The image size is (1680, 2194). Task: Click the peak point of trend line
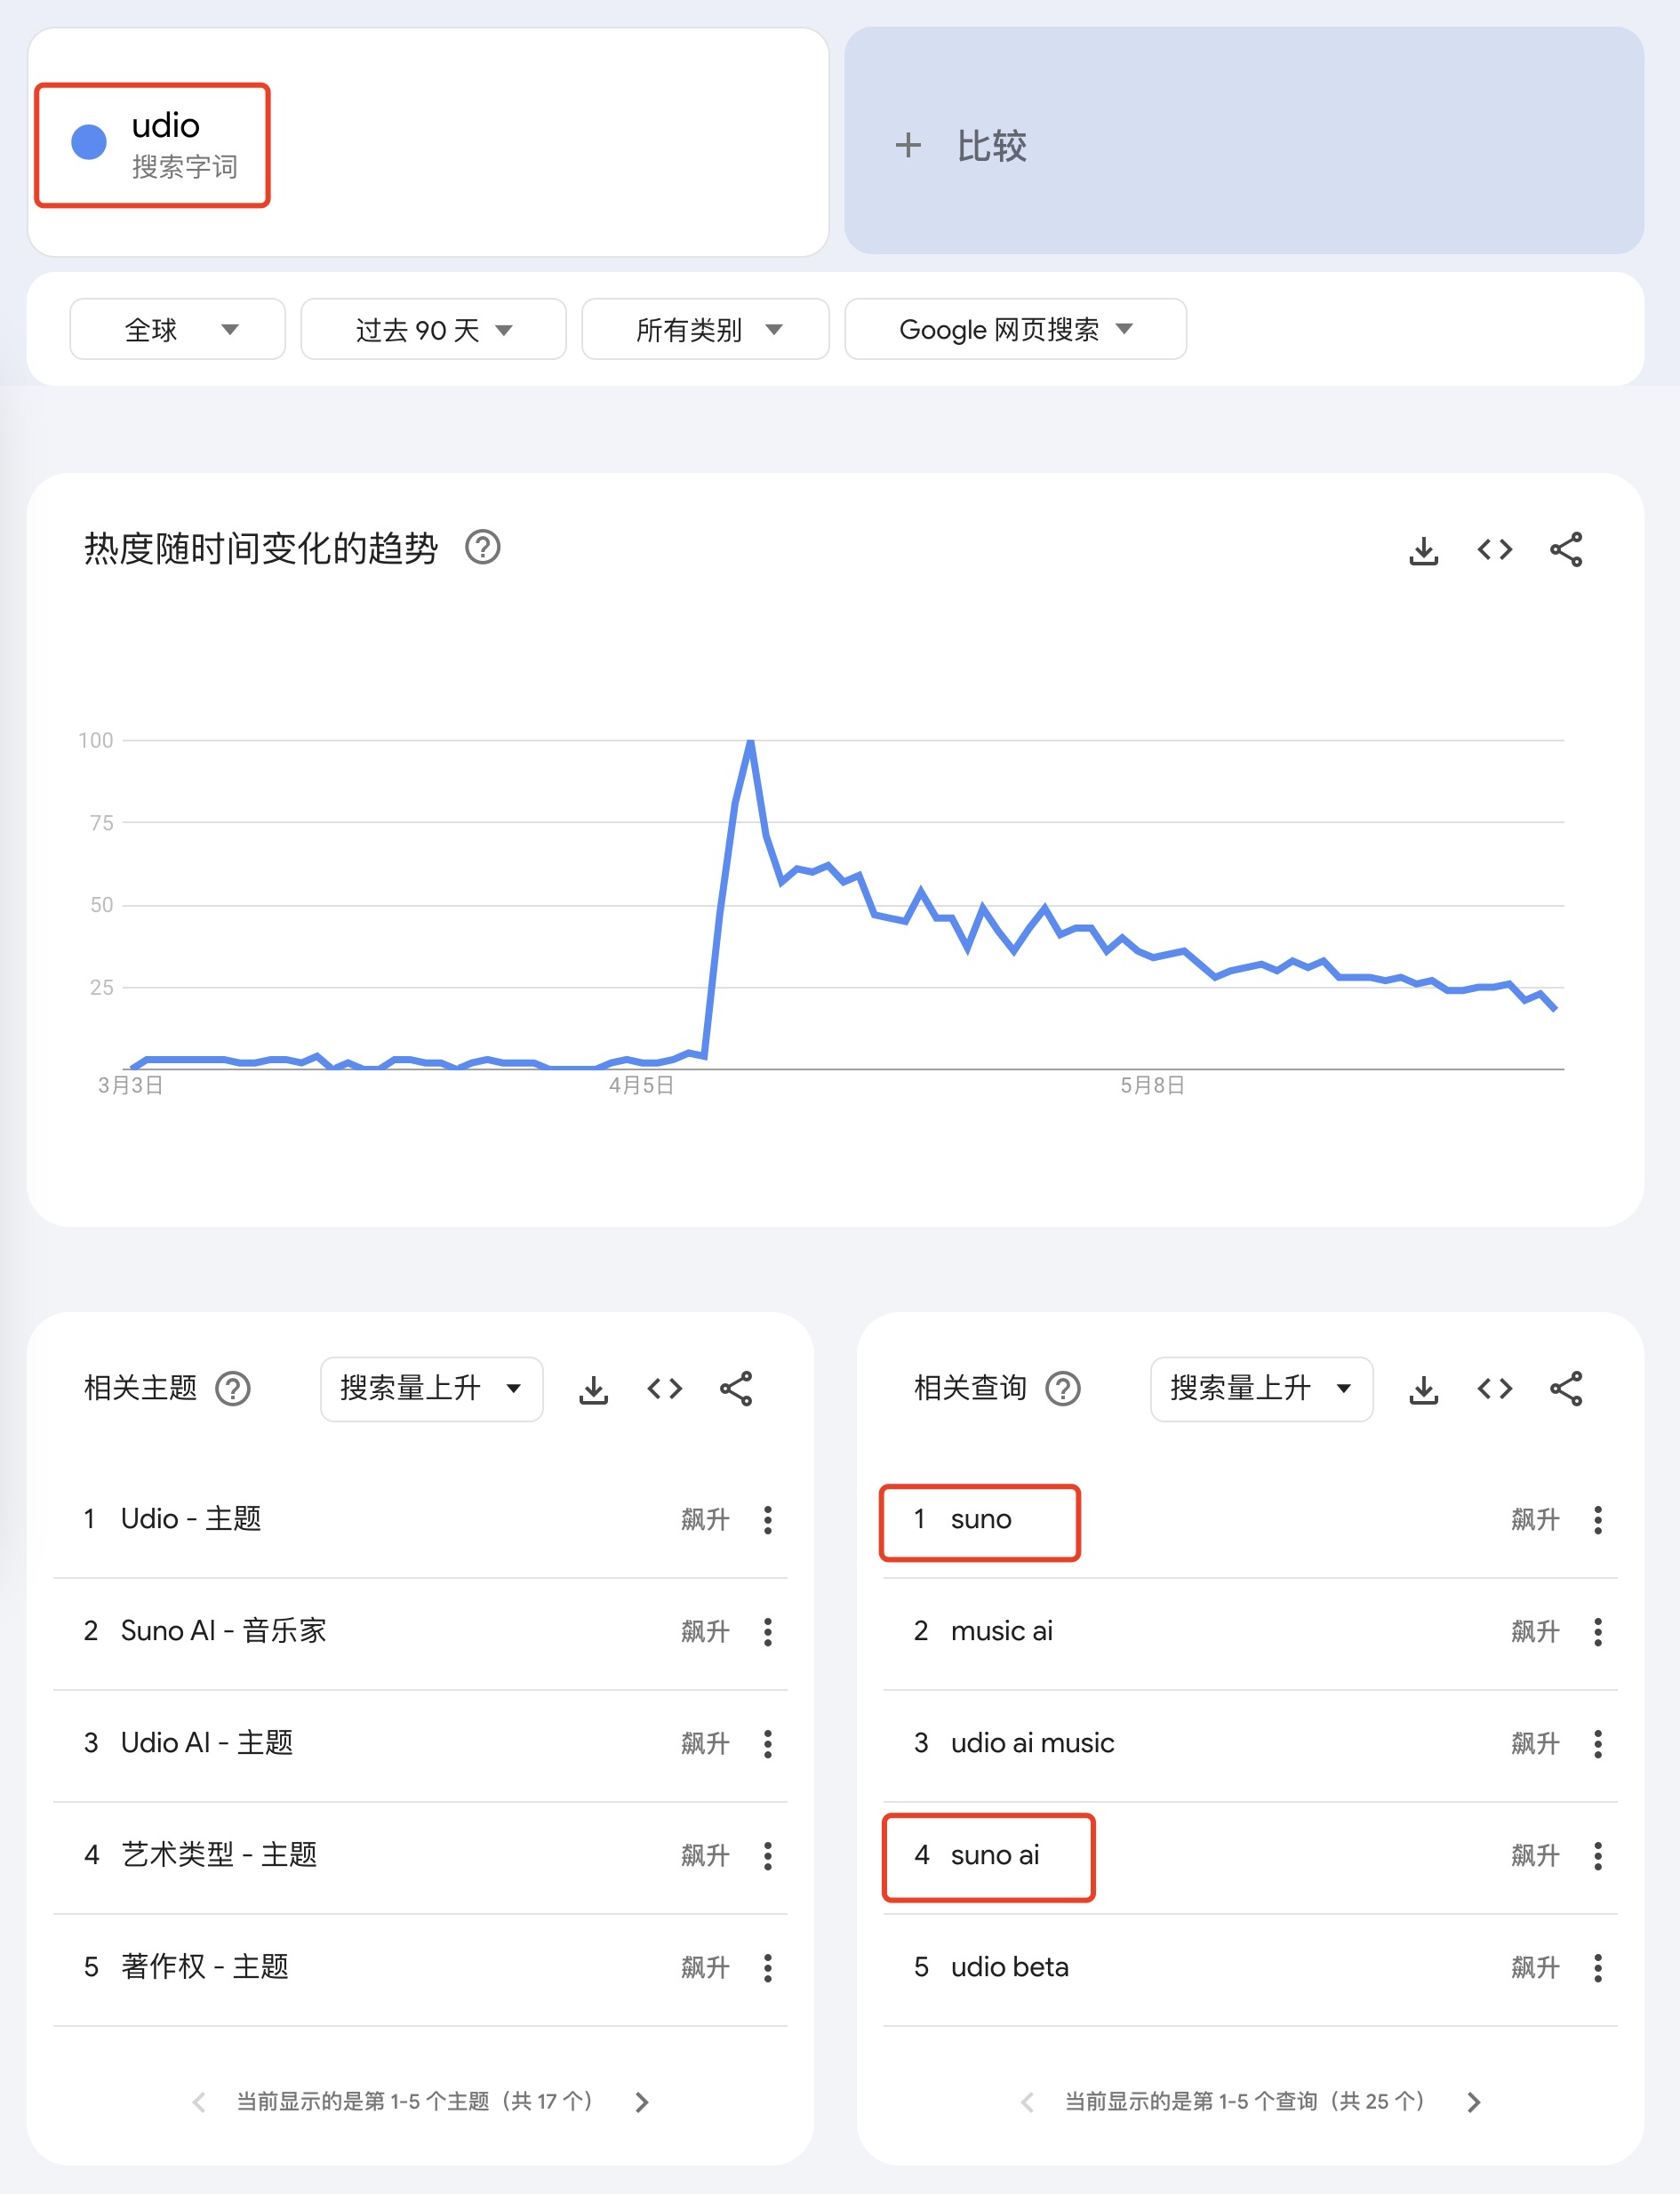coord(750,741)
